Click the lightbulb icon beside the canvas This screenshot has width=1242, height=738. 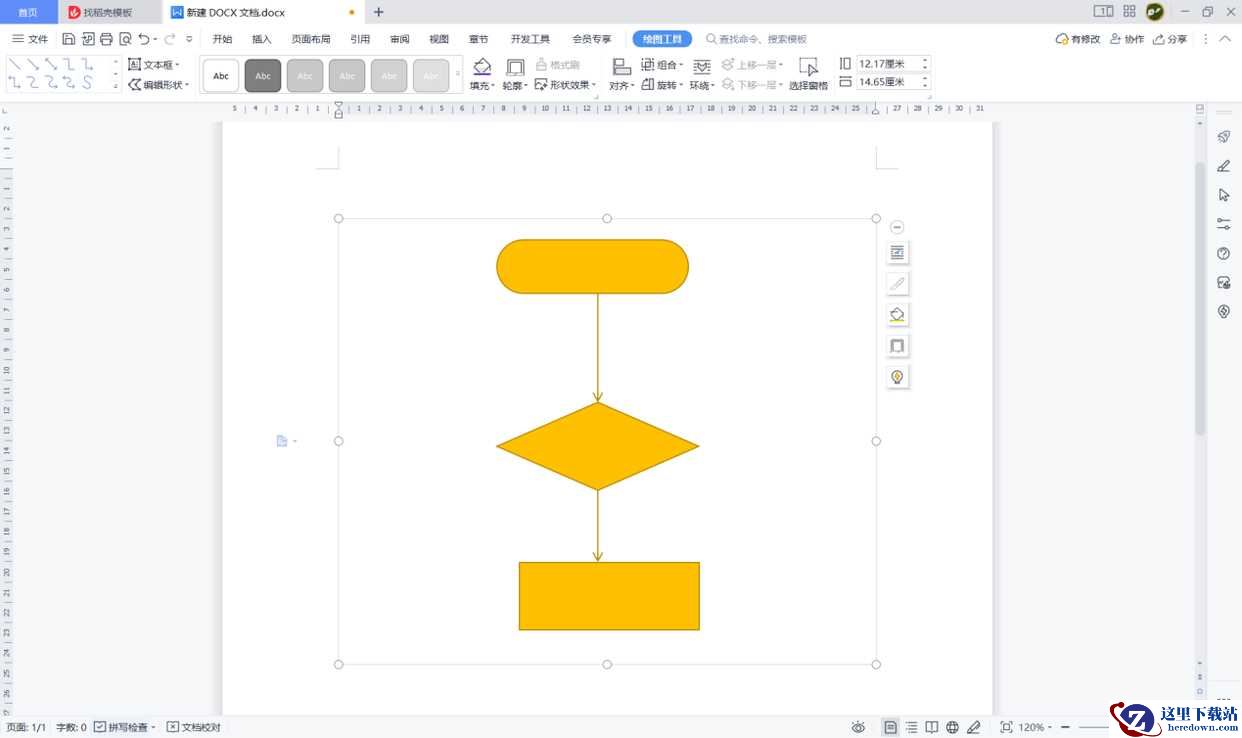897,377
